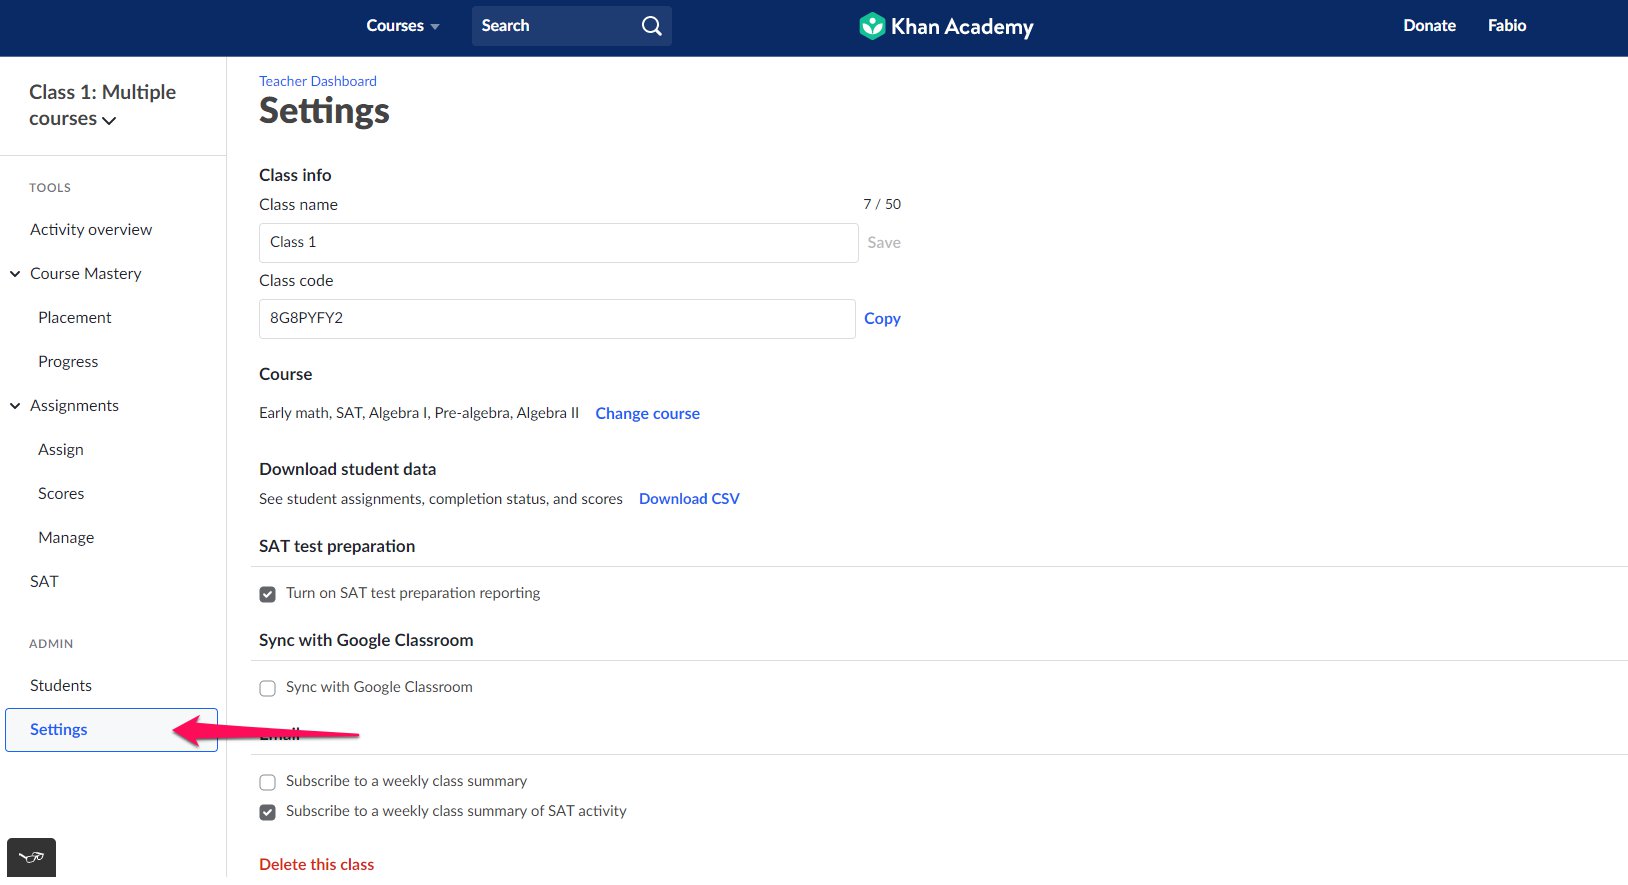
Task: Click the Class code field 8G8PYFY2
Action: (x=557, y=319)
